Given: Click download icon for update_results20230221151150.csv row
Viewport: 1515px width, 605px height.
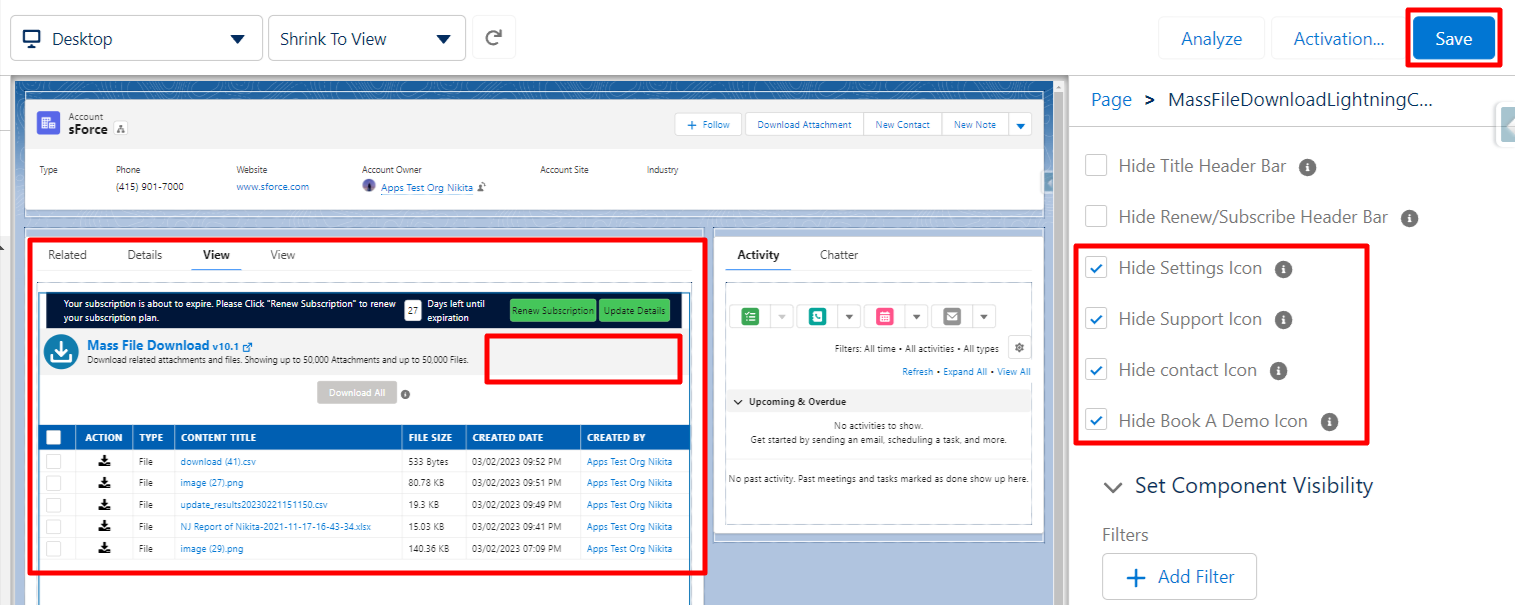Looking at the screenshot, I should [104, 505].
